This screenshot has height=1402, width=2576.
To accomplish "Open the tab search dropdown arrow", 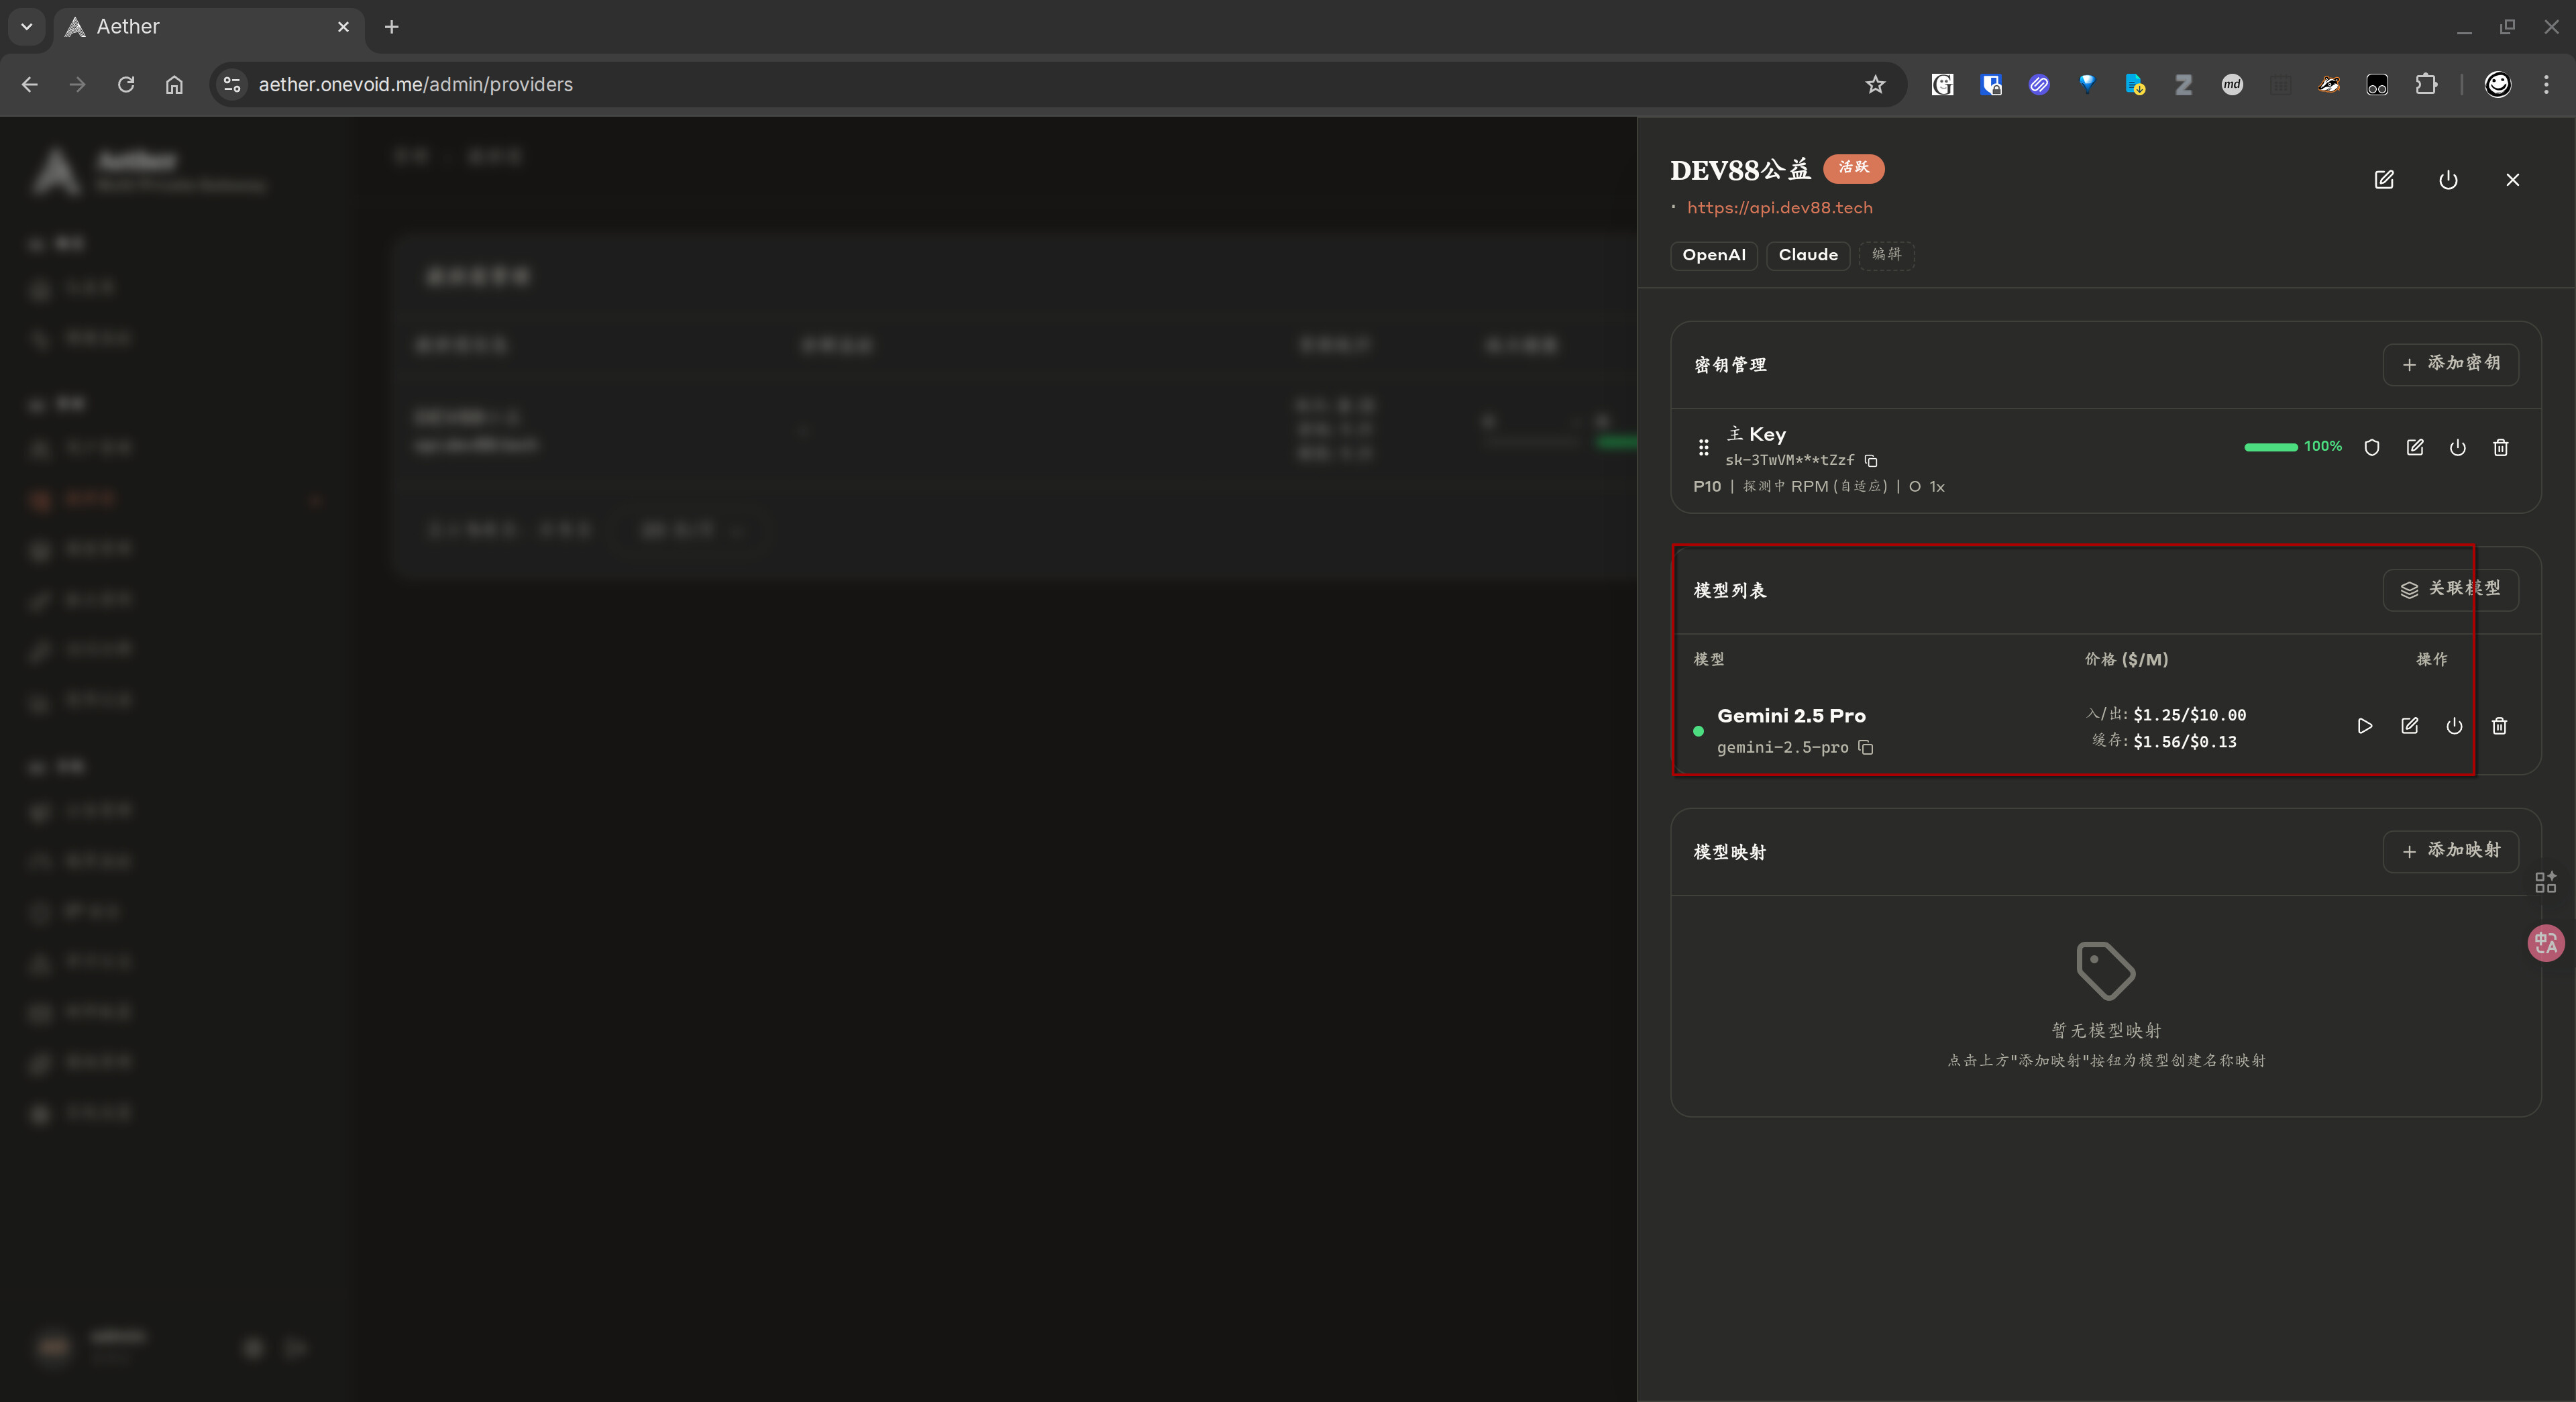I will (x=27, y=27).
